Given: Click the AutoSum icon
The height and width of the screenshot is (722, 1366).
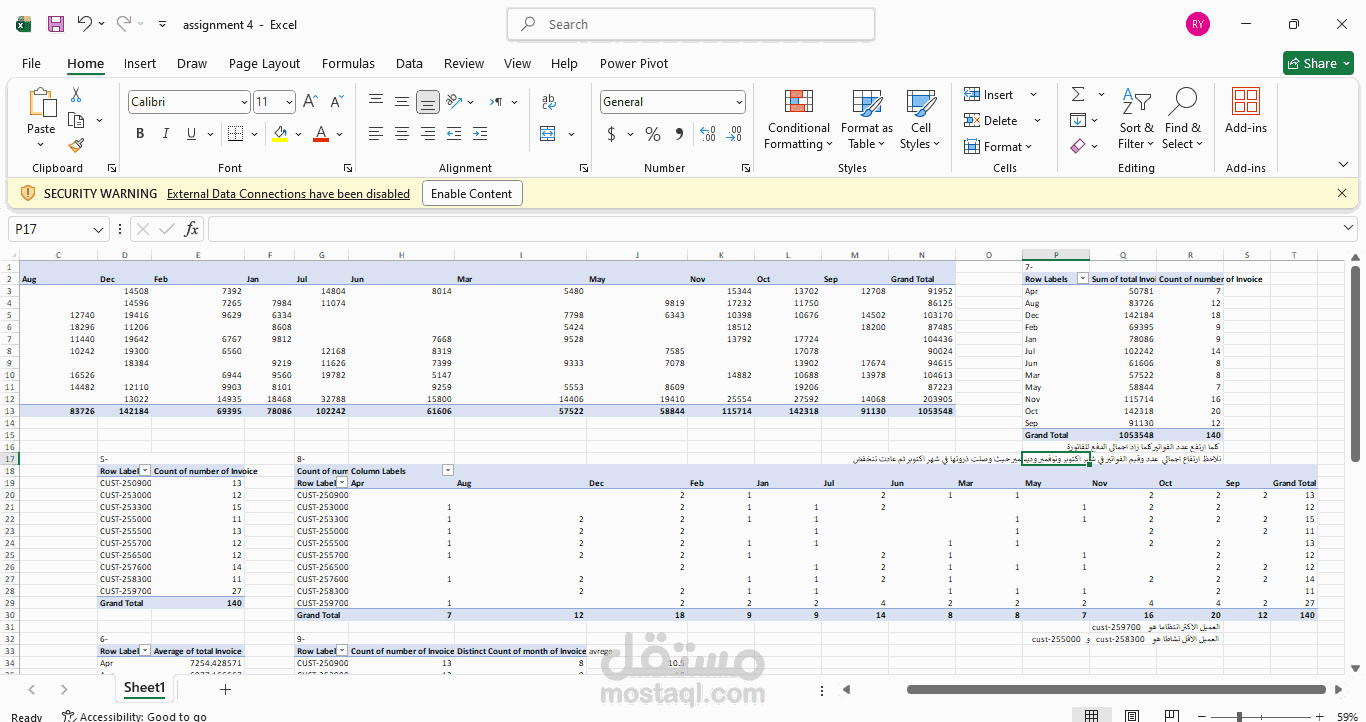Looking at the screenshot, I should (1080, 94).
